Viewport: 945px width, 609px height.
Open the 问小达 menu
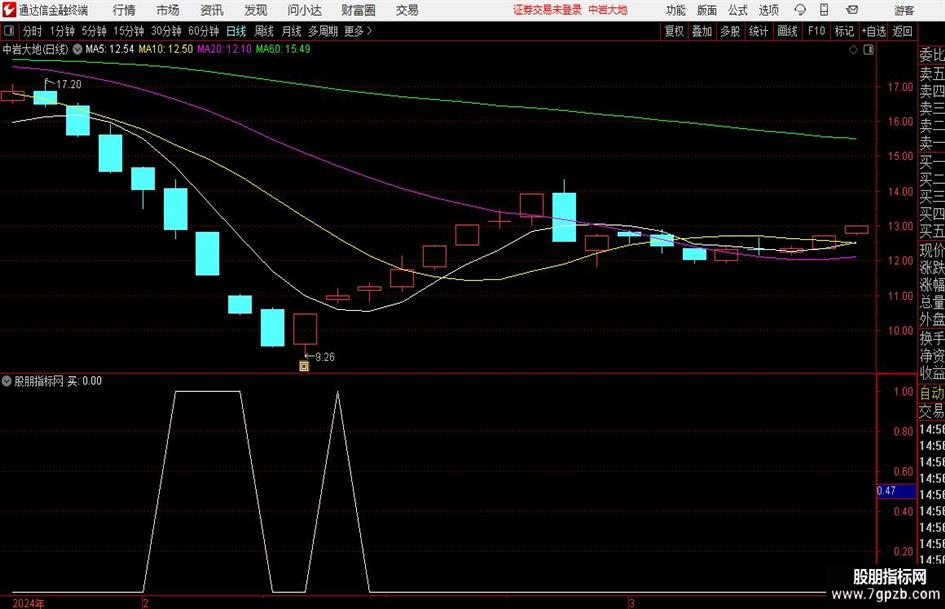pyautogui.click(x=304, y=10)
